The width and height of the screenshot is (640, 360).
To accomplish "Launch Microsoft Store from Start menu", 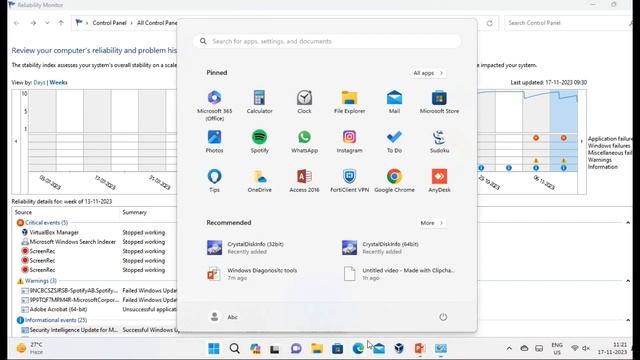I will [x=439, y=102].
